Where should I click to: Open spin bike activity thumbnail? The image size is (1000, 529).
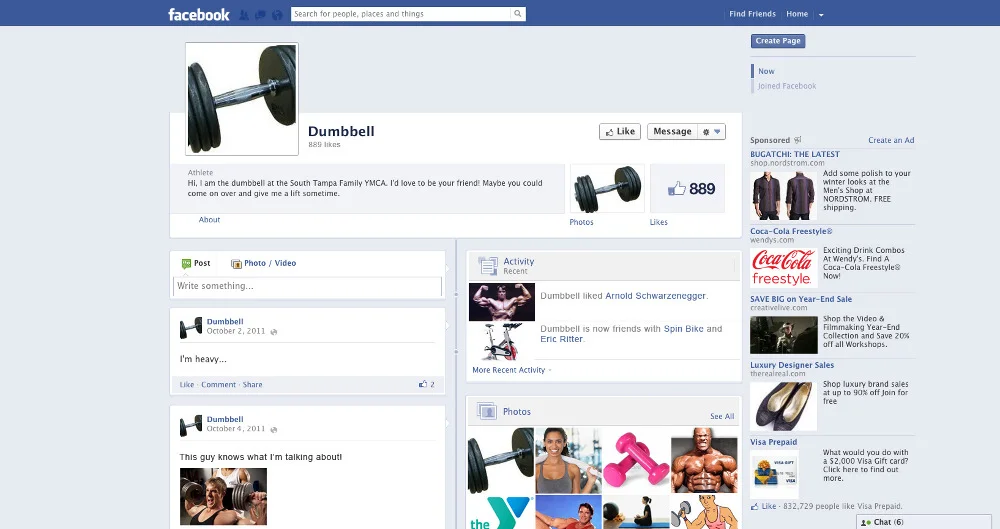tap(502, 342)
